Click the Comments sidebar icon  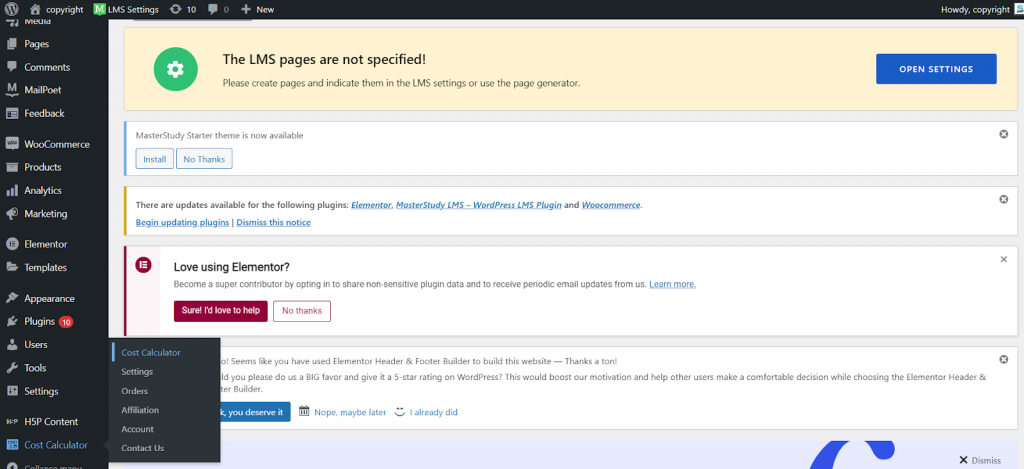12,67
